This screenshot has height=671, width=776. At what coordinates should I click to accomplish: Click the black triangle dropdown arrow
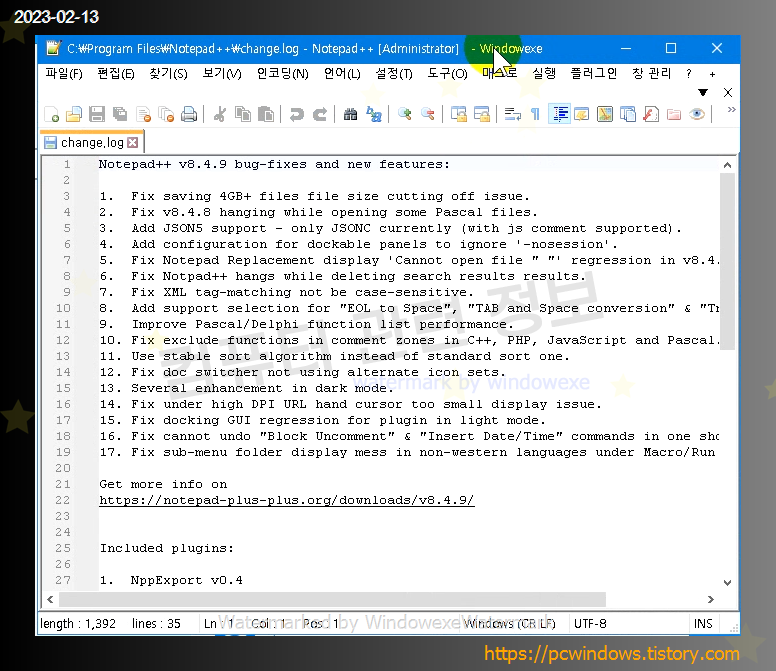[x=703, y=92]
